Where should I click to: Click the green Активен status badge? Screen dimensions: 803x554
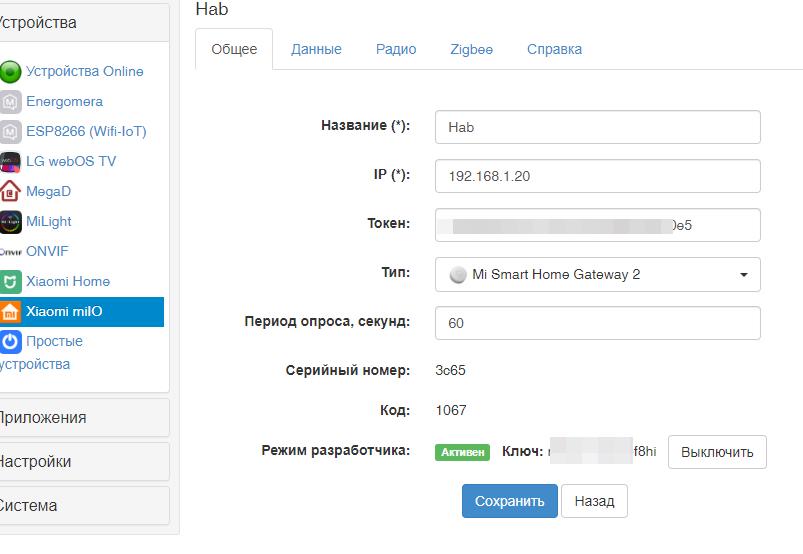tap(462, 452)
